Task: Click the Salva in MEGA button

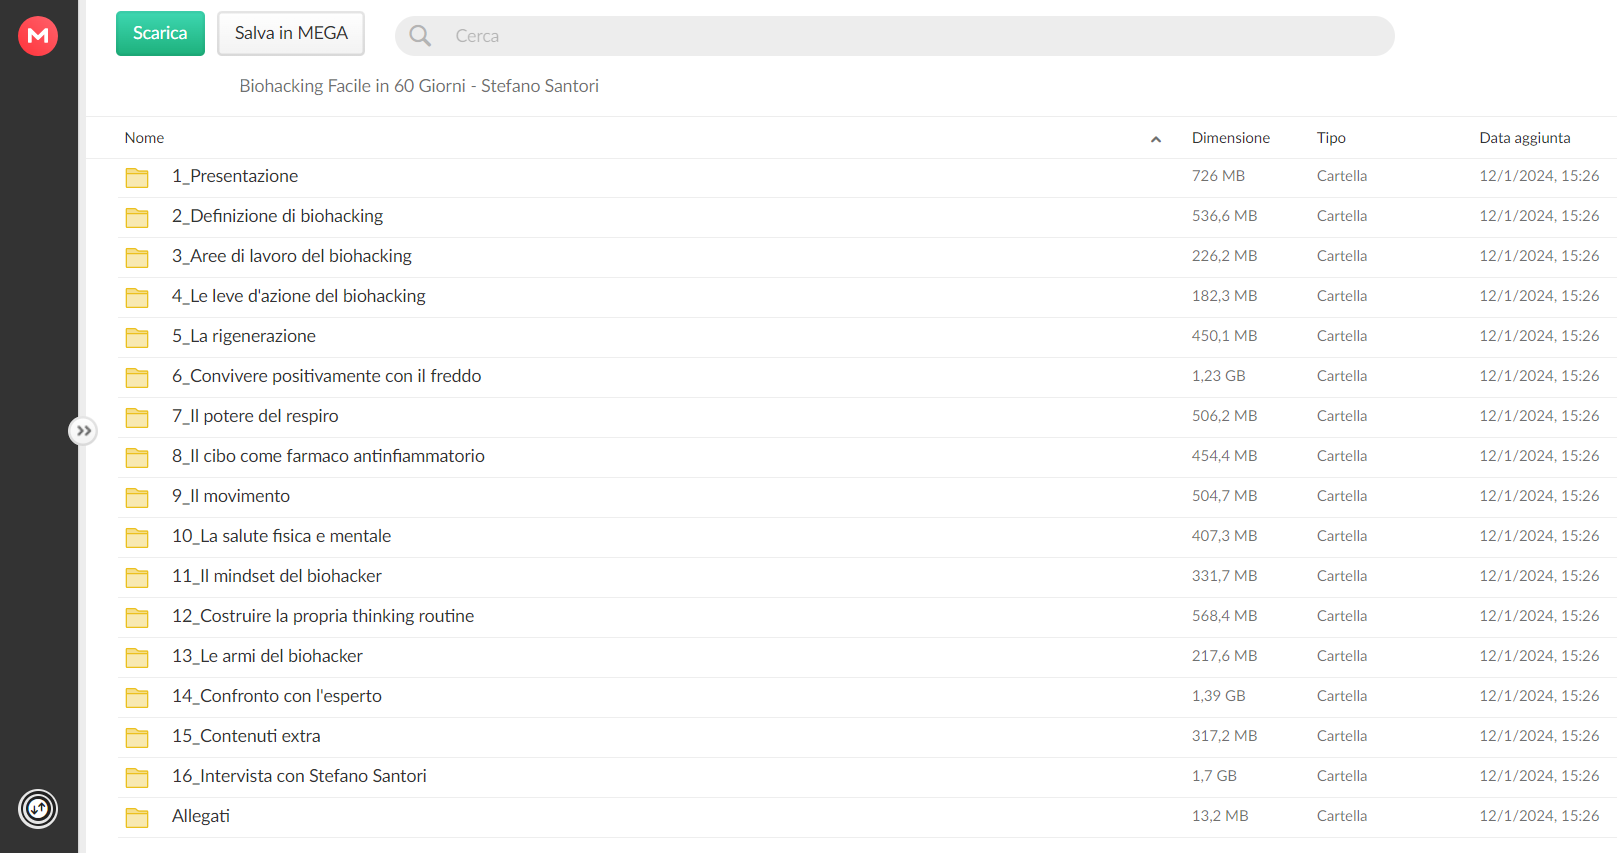Action: click(x=291, y=33)
